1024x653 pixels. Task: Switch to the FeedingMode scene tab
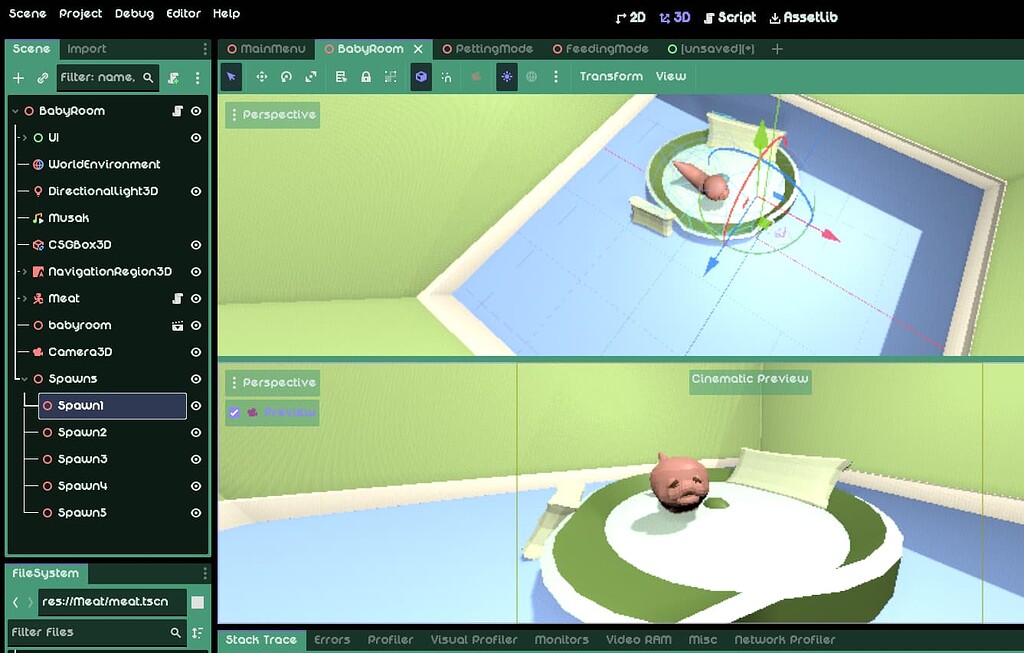tap(600, 49)
